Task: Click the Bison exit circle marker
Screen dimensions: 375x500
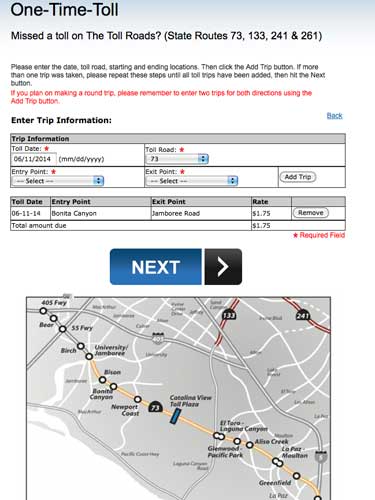Action: point(102,380)
